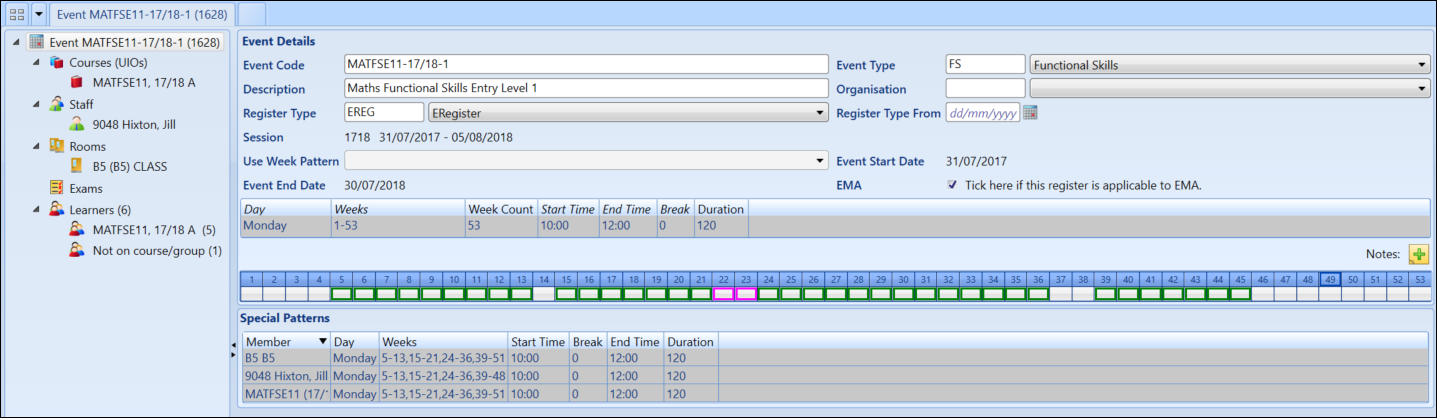Click the Learners (6) people icon

[57, 210]
